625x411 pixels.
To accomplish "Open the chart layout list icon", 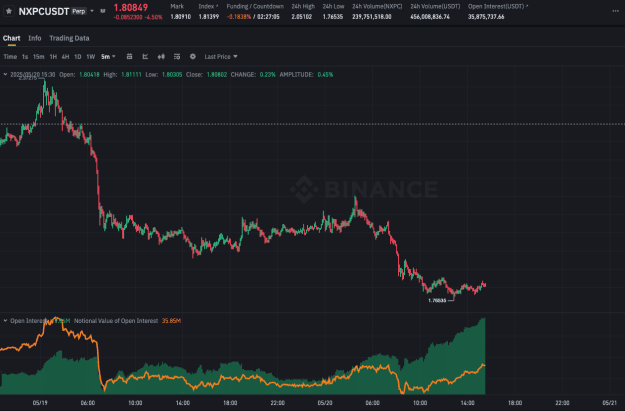I will point(177,57).
